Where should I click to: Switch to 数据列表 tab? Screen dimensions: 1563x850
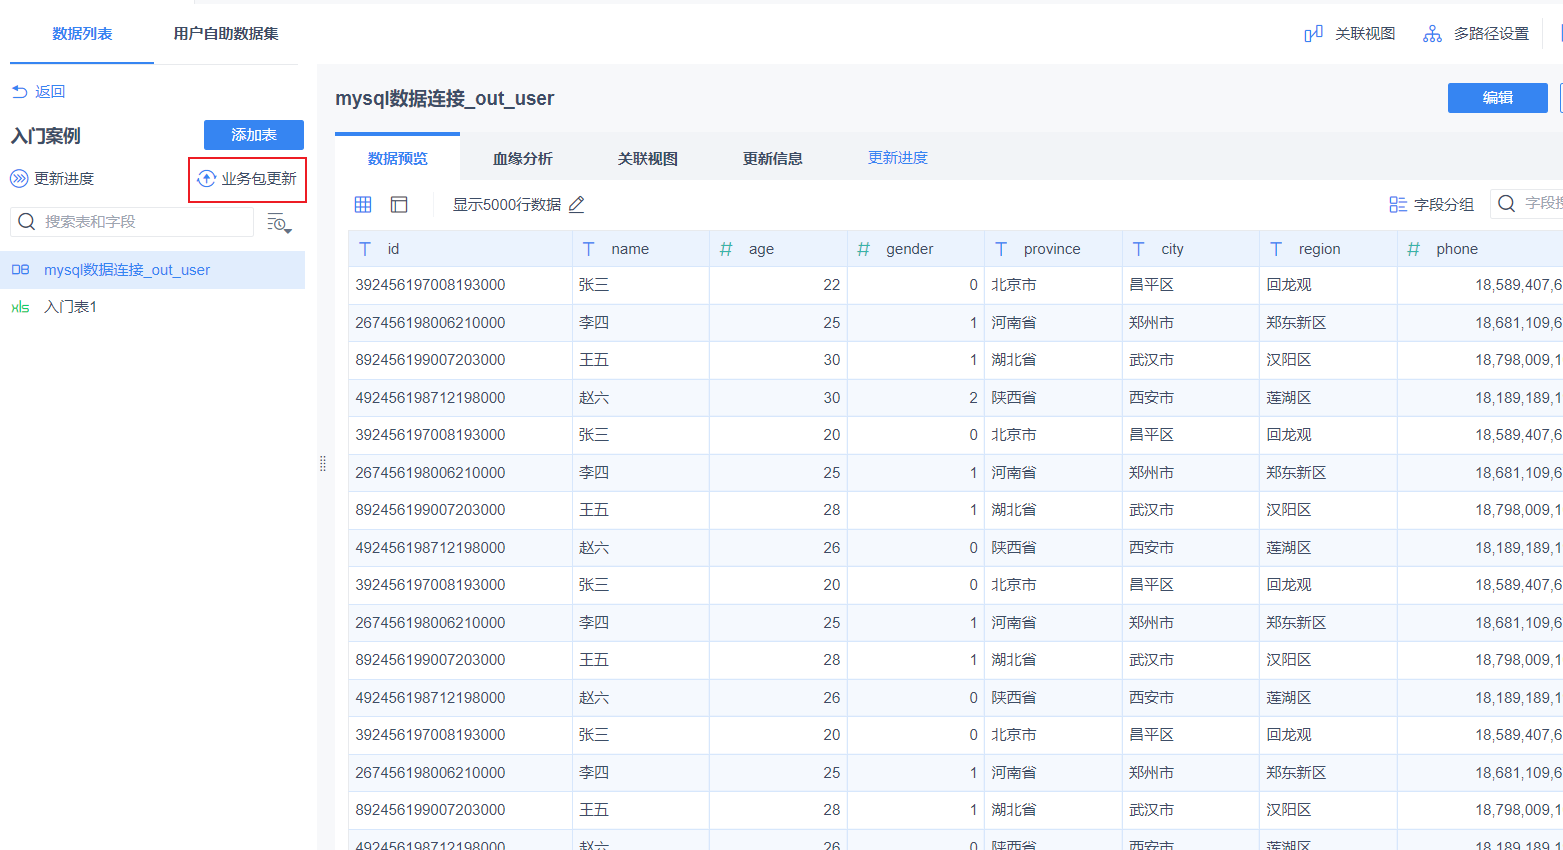[82, 34]
